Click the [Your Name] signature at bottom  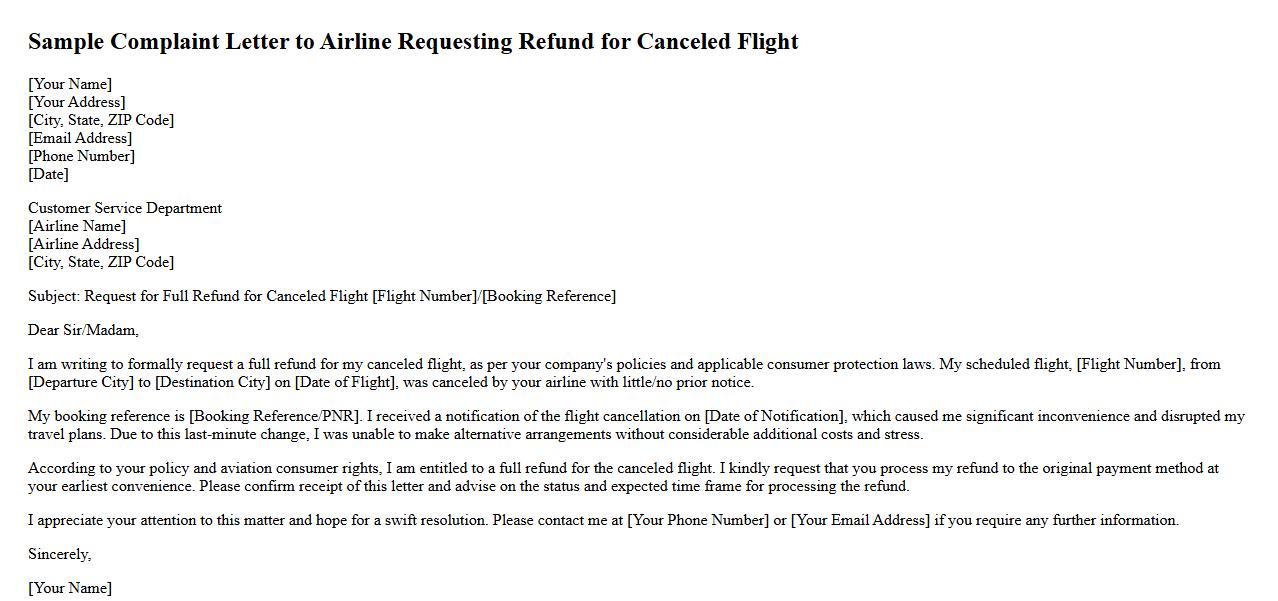pos(70,588)
